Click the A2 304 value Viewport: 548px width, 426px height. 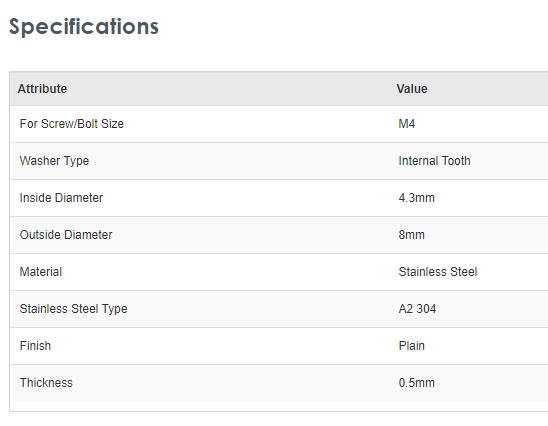417,309
